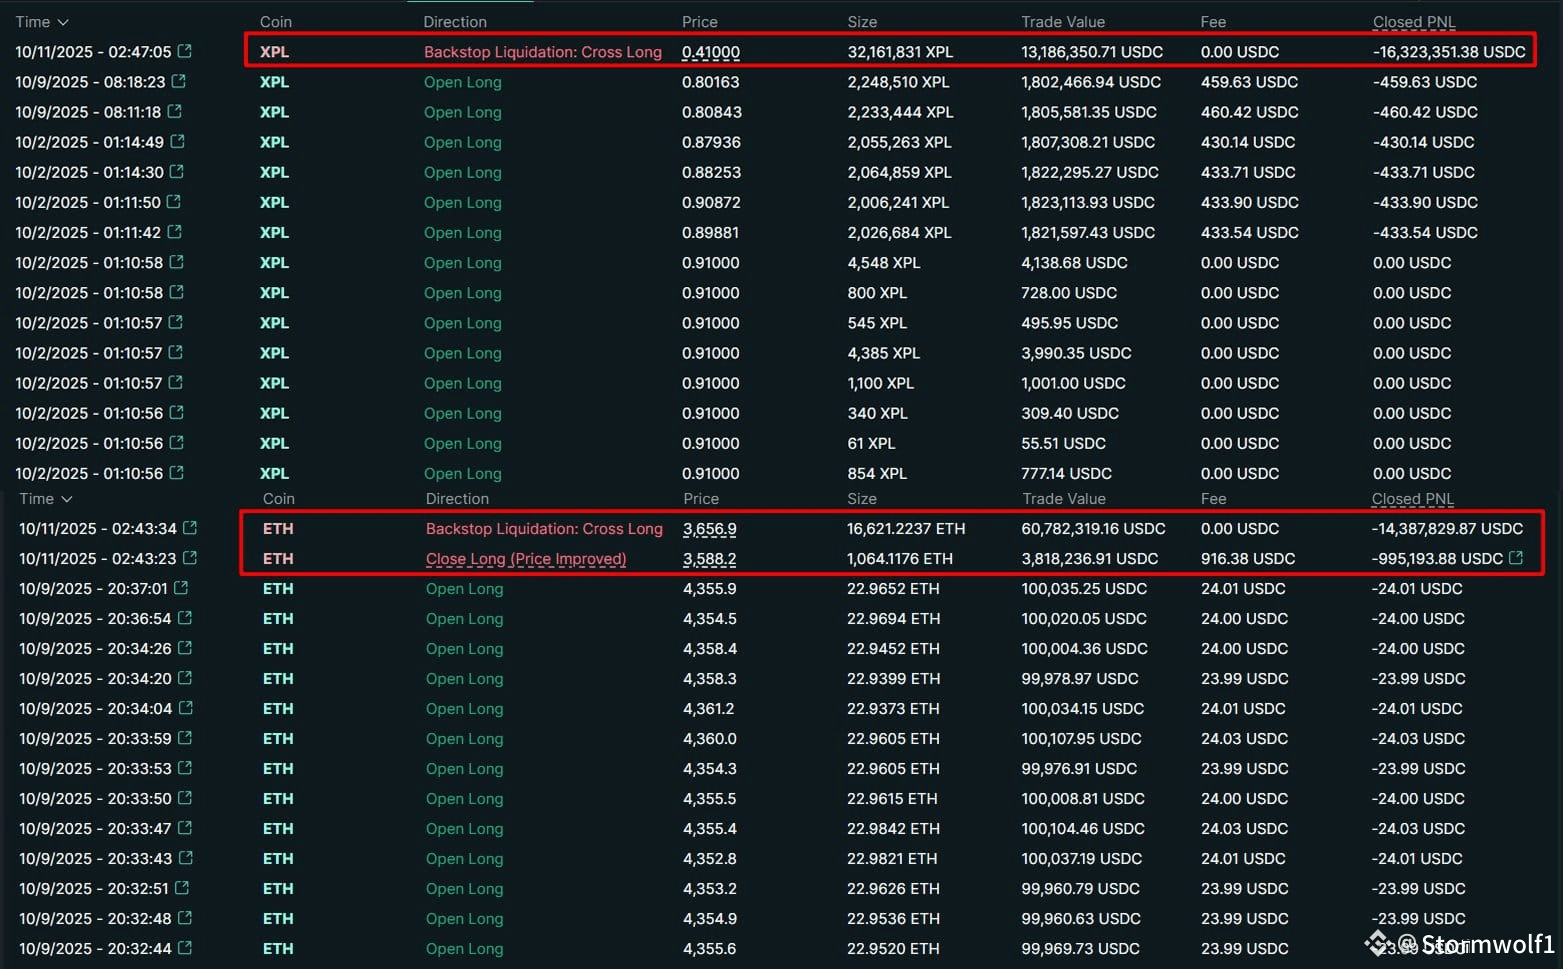Select price 0.87936 in XPL table

(x=712, y=142)
